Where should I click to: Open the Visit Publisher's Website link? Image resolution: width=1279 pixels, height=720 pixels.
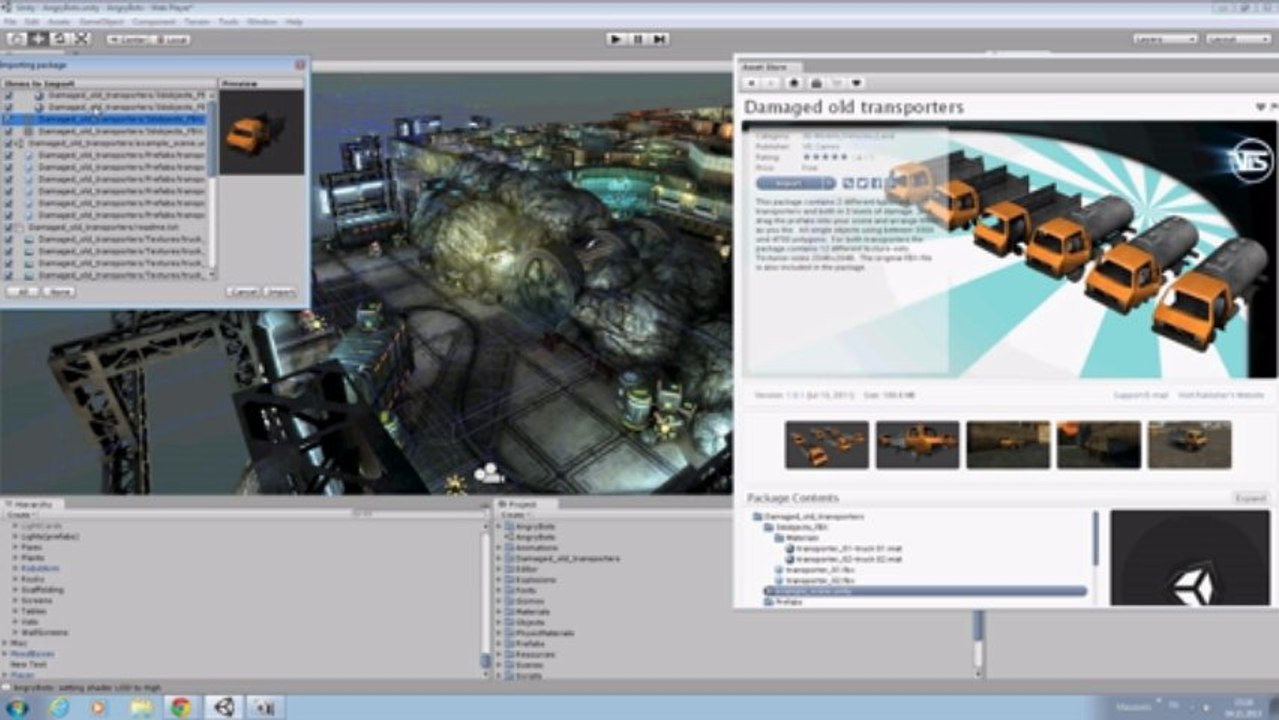coord(1222,396)
